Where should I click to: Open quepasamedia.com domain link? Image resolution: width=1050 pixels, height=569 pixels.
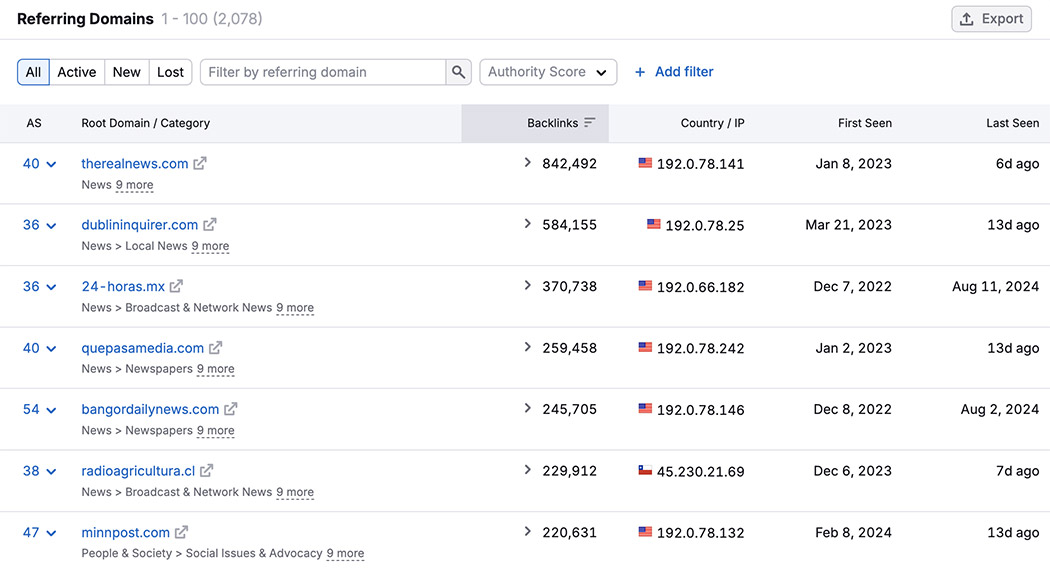(x=143, y=348)
